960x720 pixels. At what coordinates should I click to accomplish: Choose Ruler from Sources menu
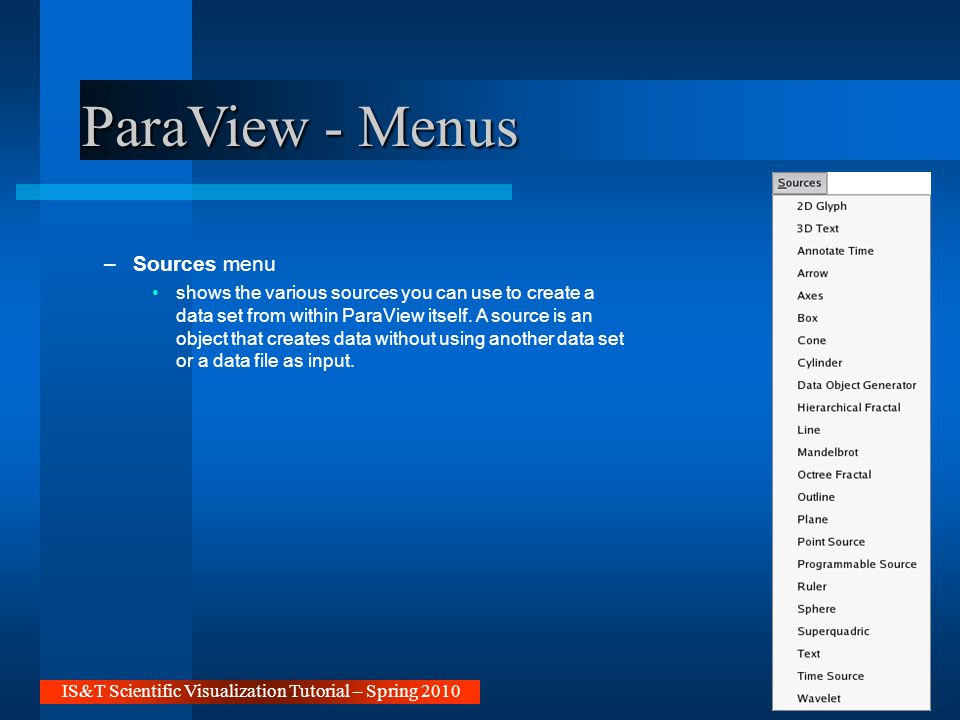(852, 587)
